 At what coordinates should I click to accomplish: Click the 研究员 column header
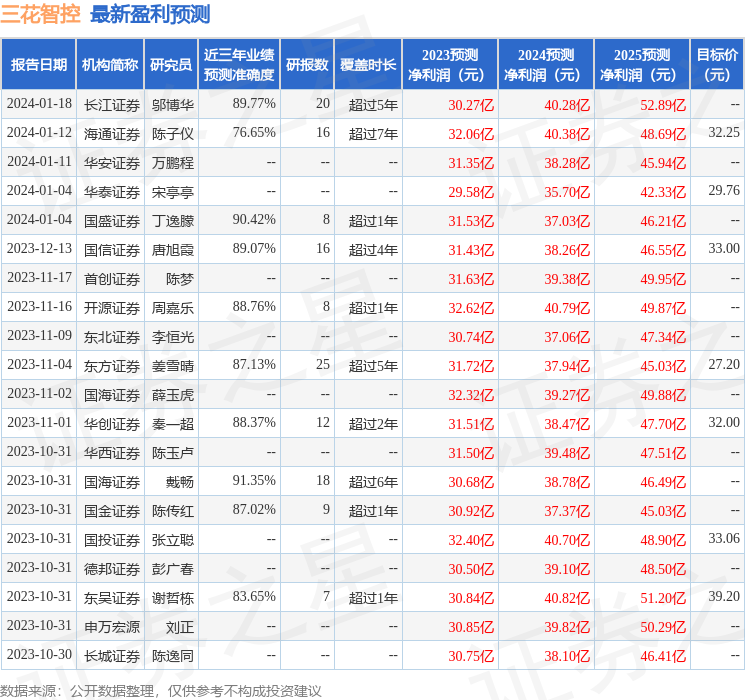171,65
